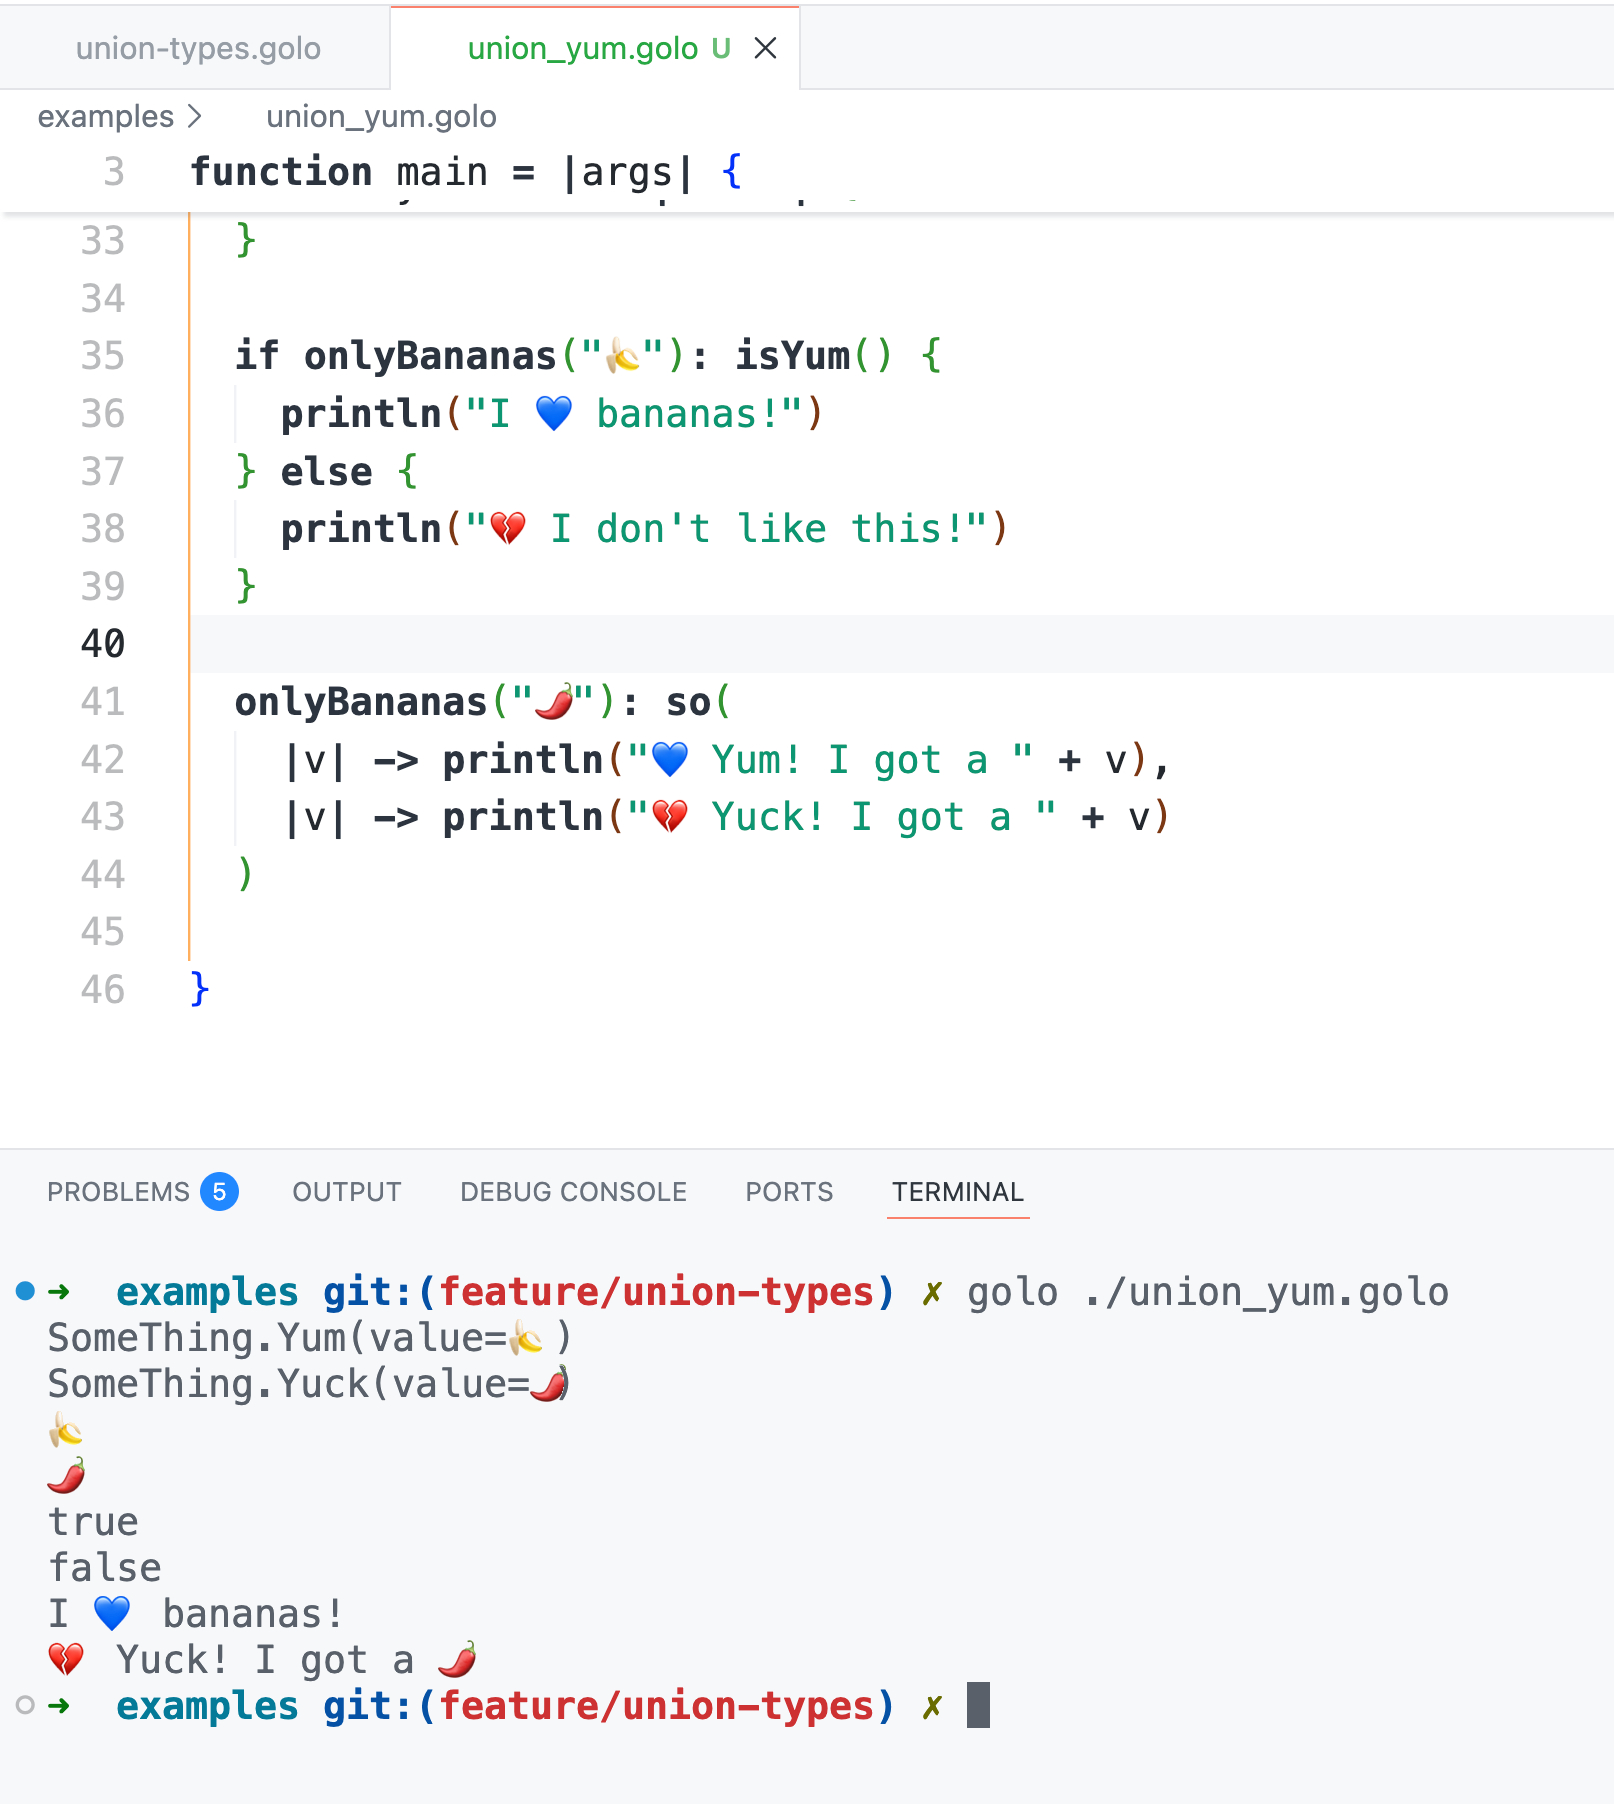1614x1804 pixels.
Task: Click the hollow circle decoration on last prompt
Action: point(26,1705)
